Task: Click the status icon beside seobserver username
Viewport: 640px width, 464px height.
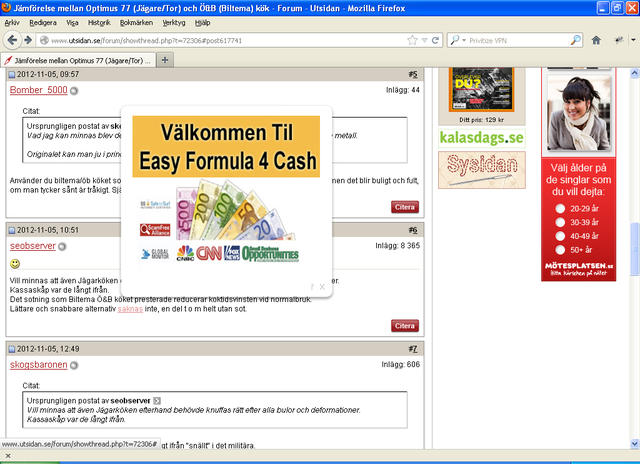Action: click(62, 246)
